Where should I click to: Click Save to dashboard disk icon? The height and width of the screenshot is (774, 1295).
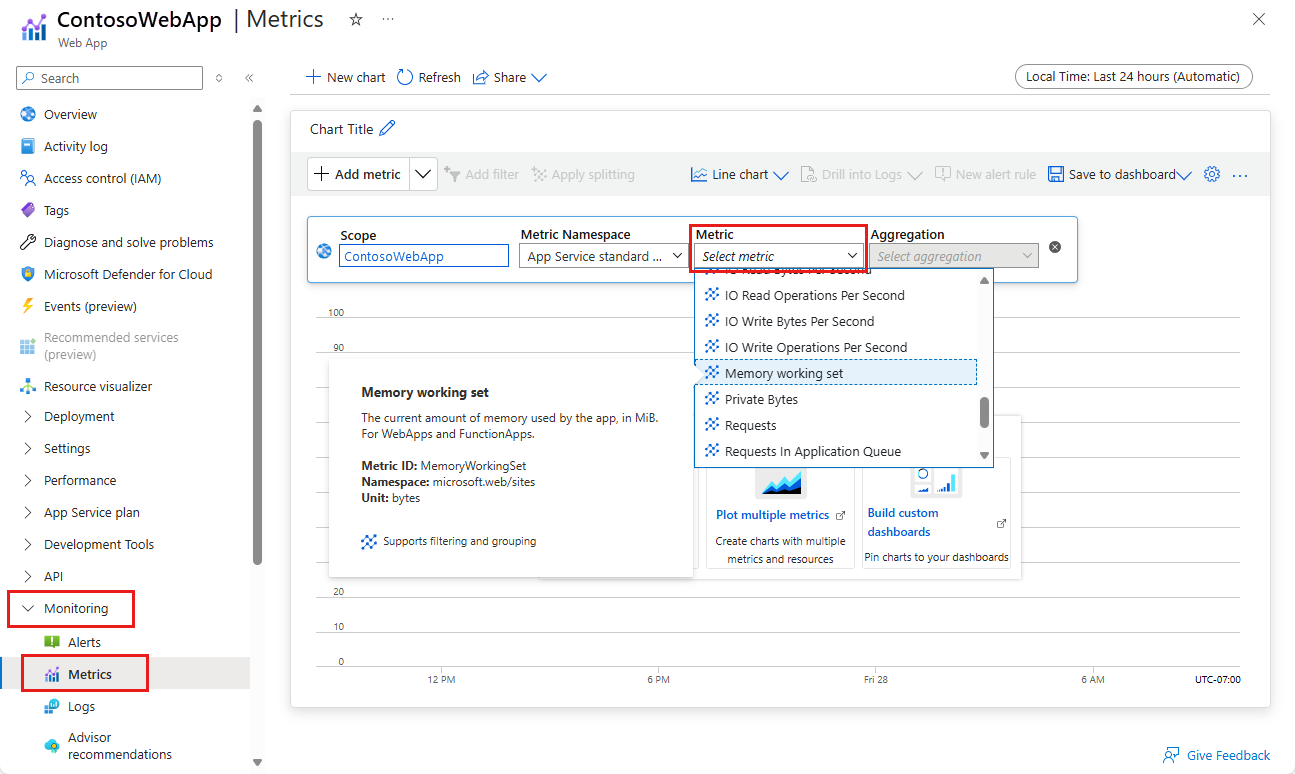pyautogui.click(x=1056, y=174)
